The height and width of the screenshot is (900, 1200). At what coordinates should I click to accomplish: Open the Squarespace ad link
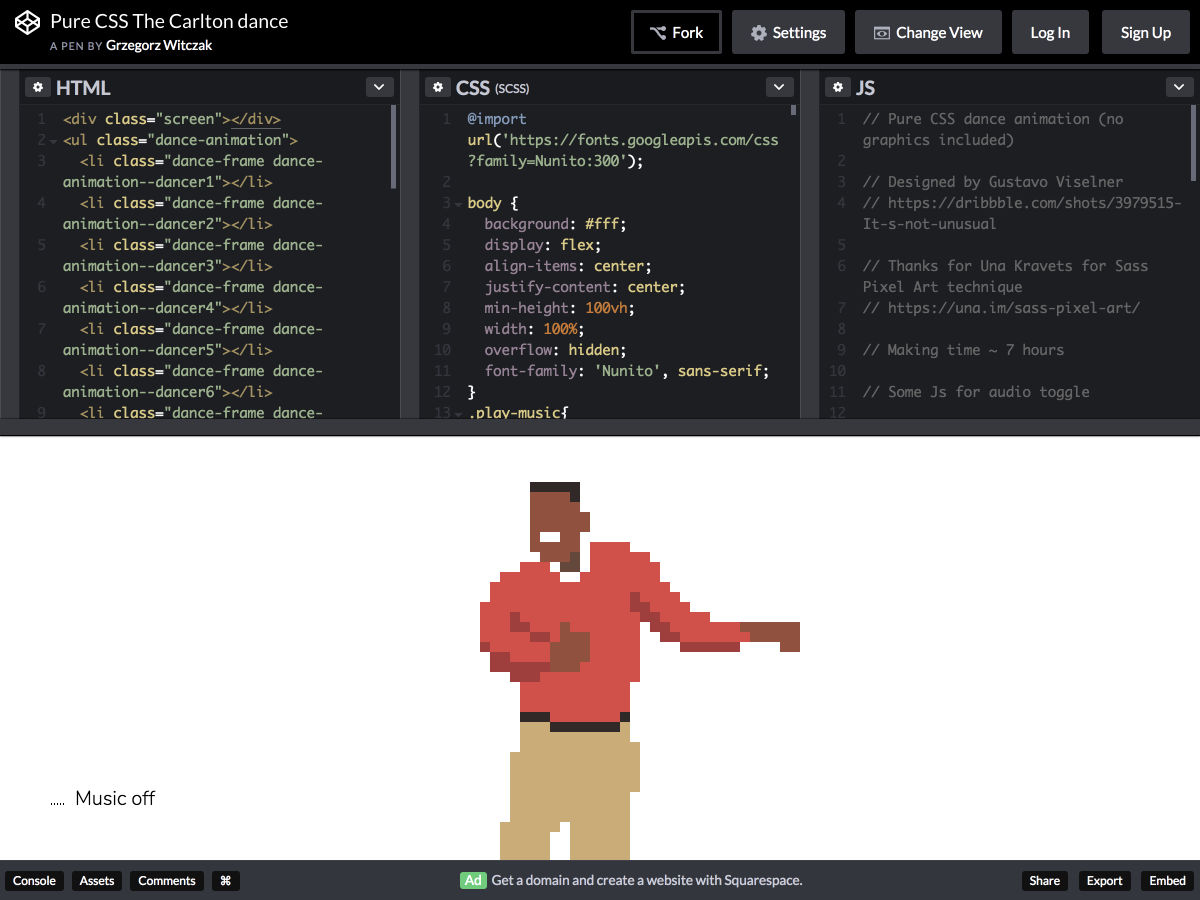(647, 880)
